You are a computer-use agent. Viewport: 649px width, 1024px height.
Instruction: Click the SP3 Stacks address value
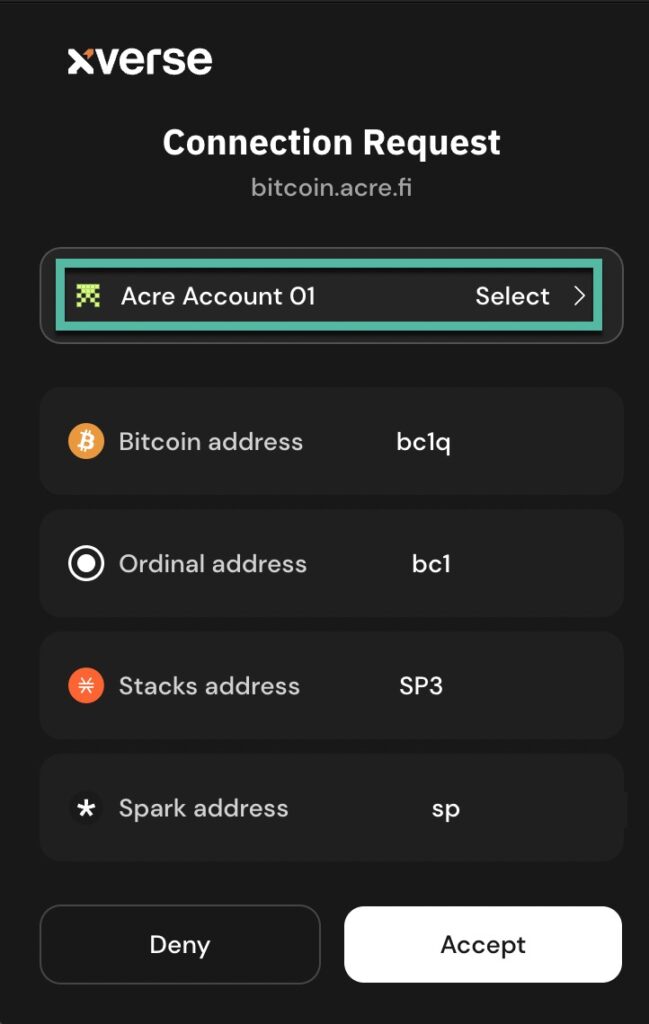pos(421,686)
